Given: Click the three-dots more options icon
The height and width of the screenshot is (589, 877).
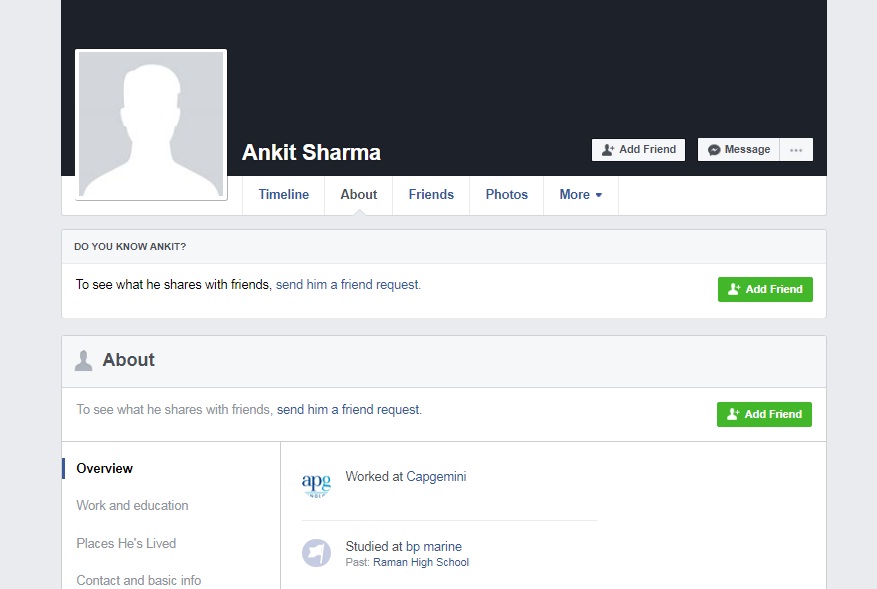Looking at the screenshot, I should [x=796, y=150].
